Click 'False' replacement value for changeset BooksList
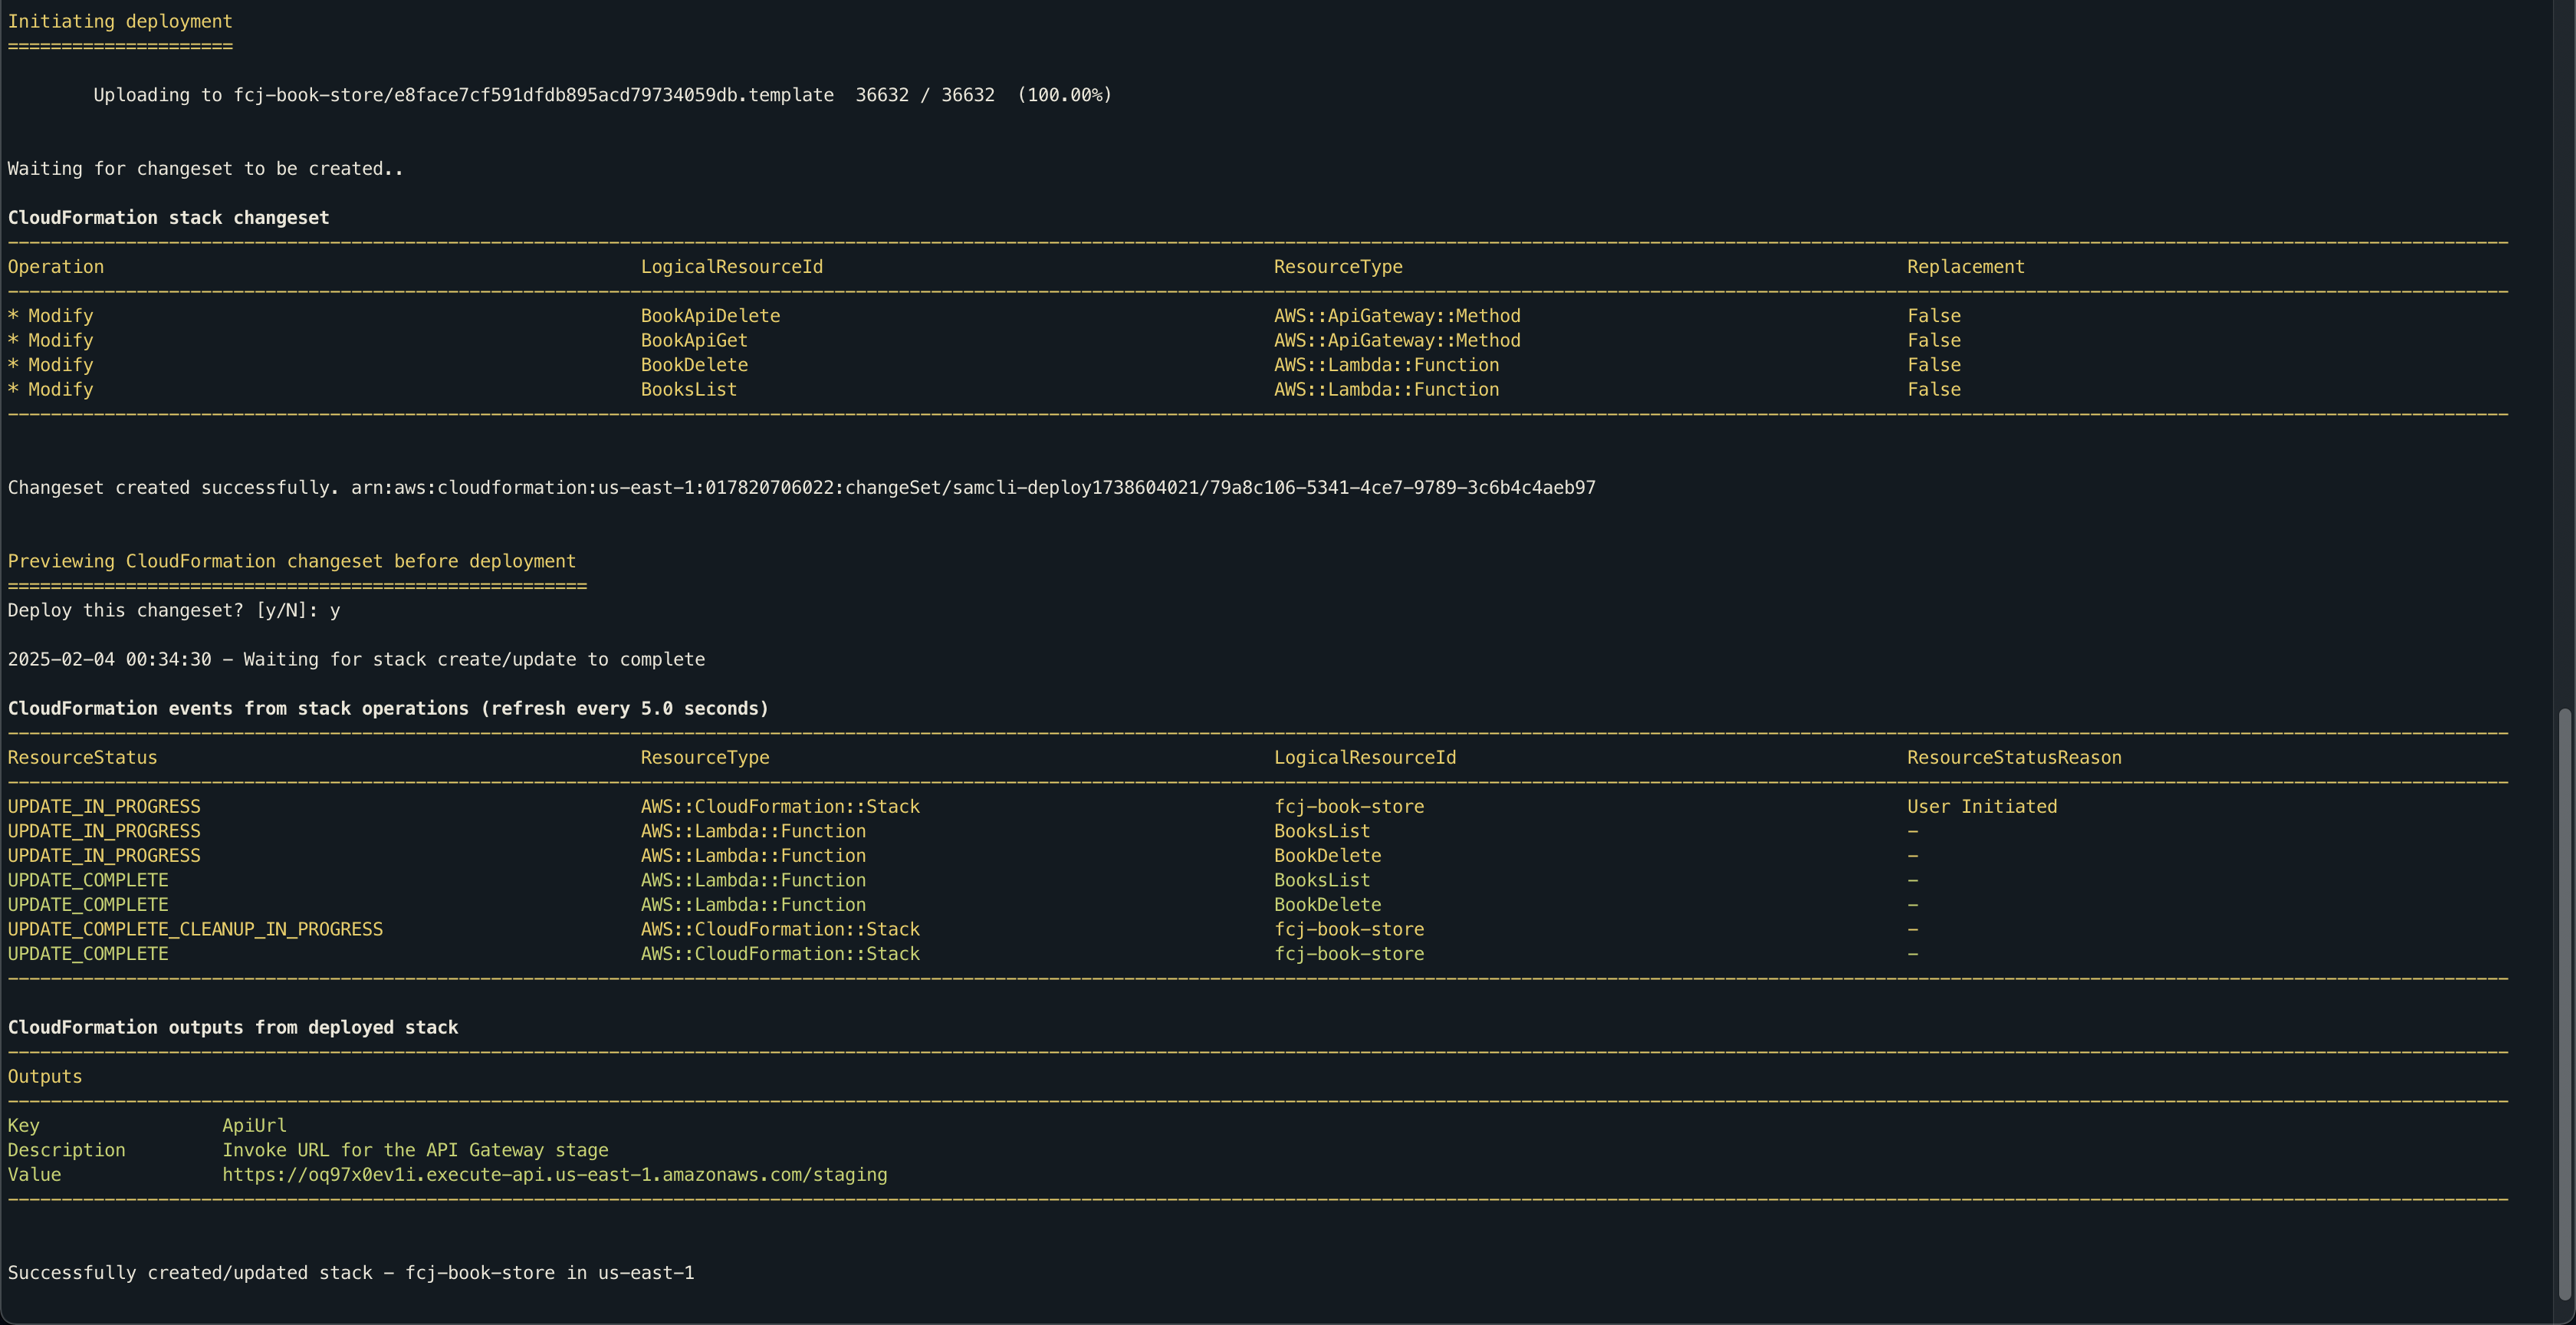The image size is (2576, 1325). pyautogui.click(x=1934, y=390)
